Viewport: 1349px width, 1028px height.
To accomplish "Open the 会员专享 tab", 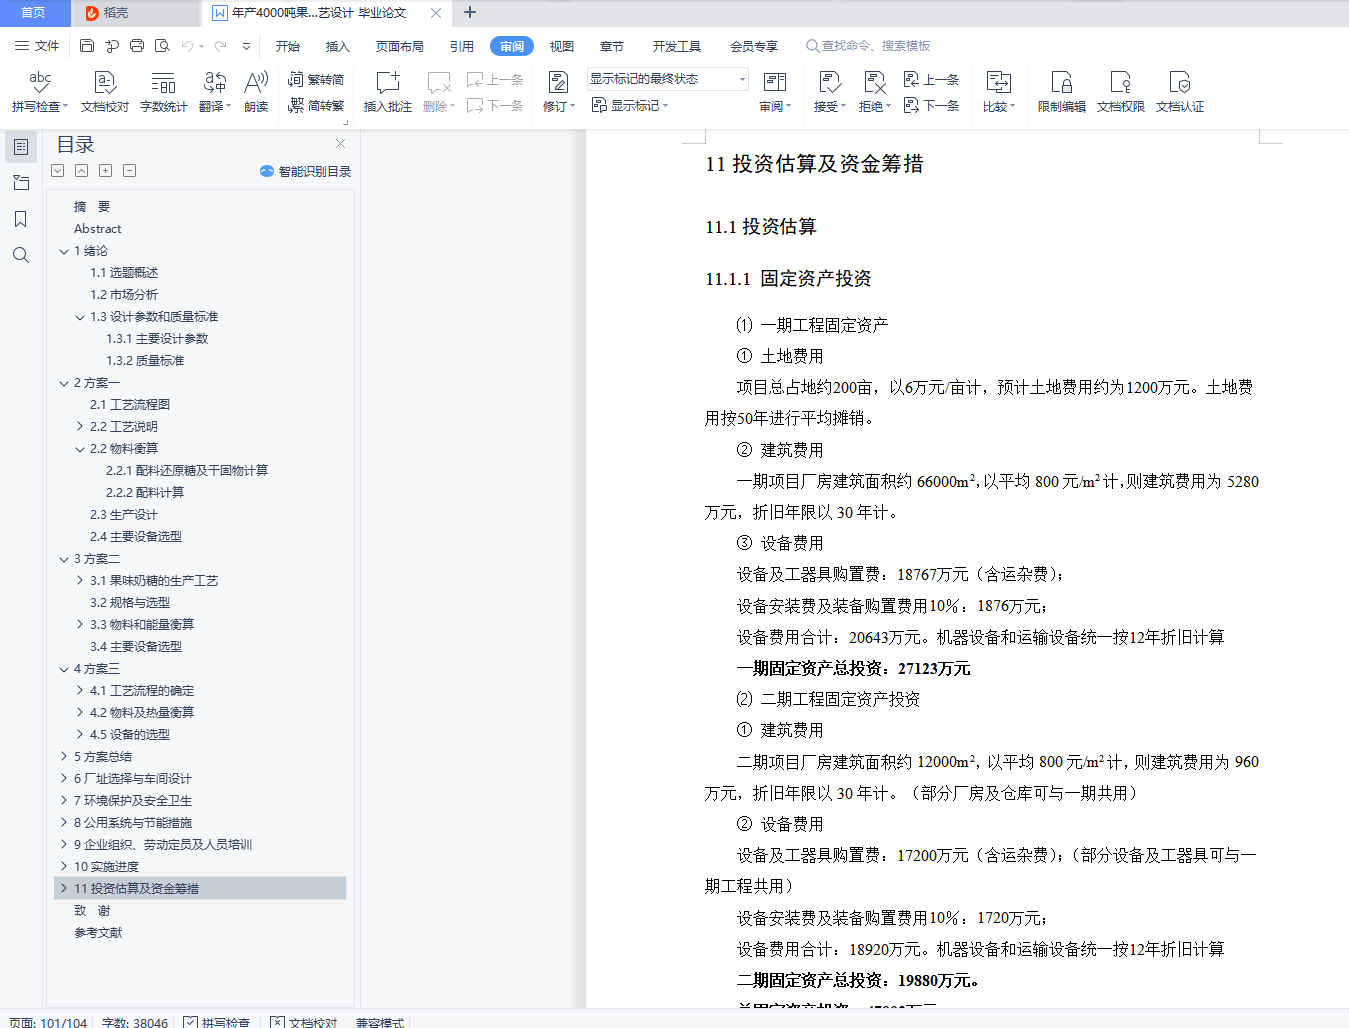I will pyautogui.click(x=754, y=46).
